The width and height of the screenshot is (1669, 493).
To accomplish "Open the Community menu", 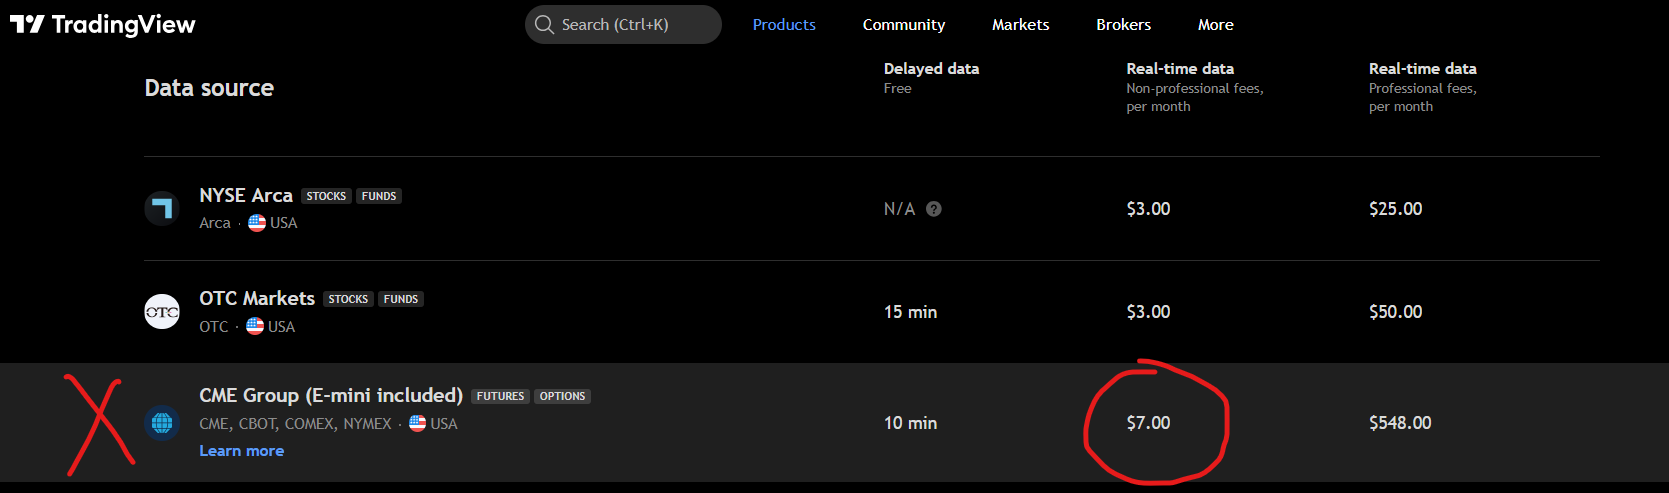I will click(904, 24).
